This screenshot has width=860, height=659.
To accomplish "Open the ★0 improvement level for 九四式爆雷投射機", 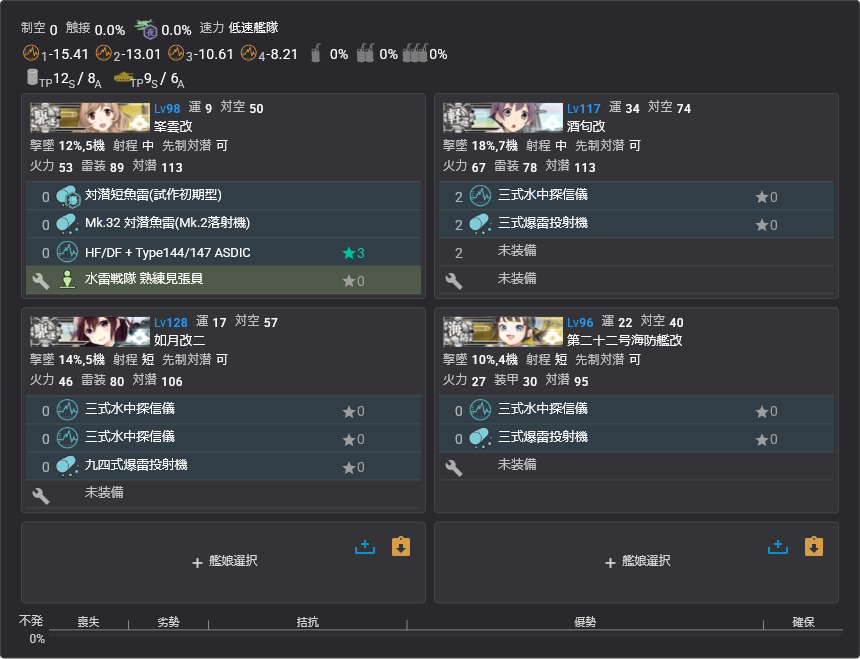I will [353, 467].
